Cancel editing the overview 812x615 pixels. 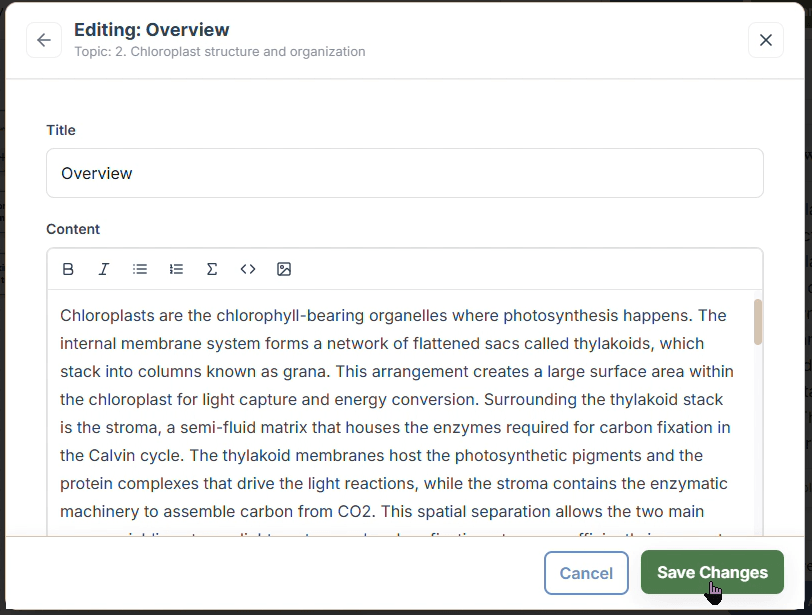[586, 573]
